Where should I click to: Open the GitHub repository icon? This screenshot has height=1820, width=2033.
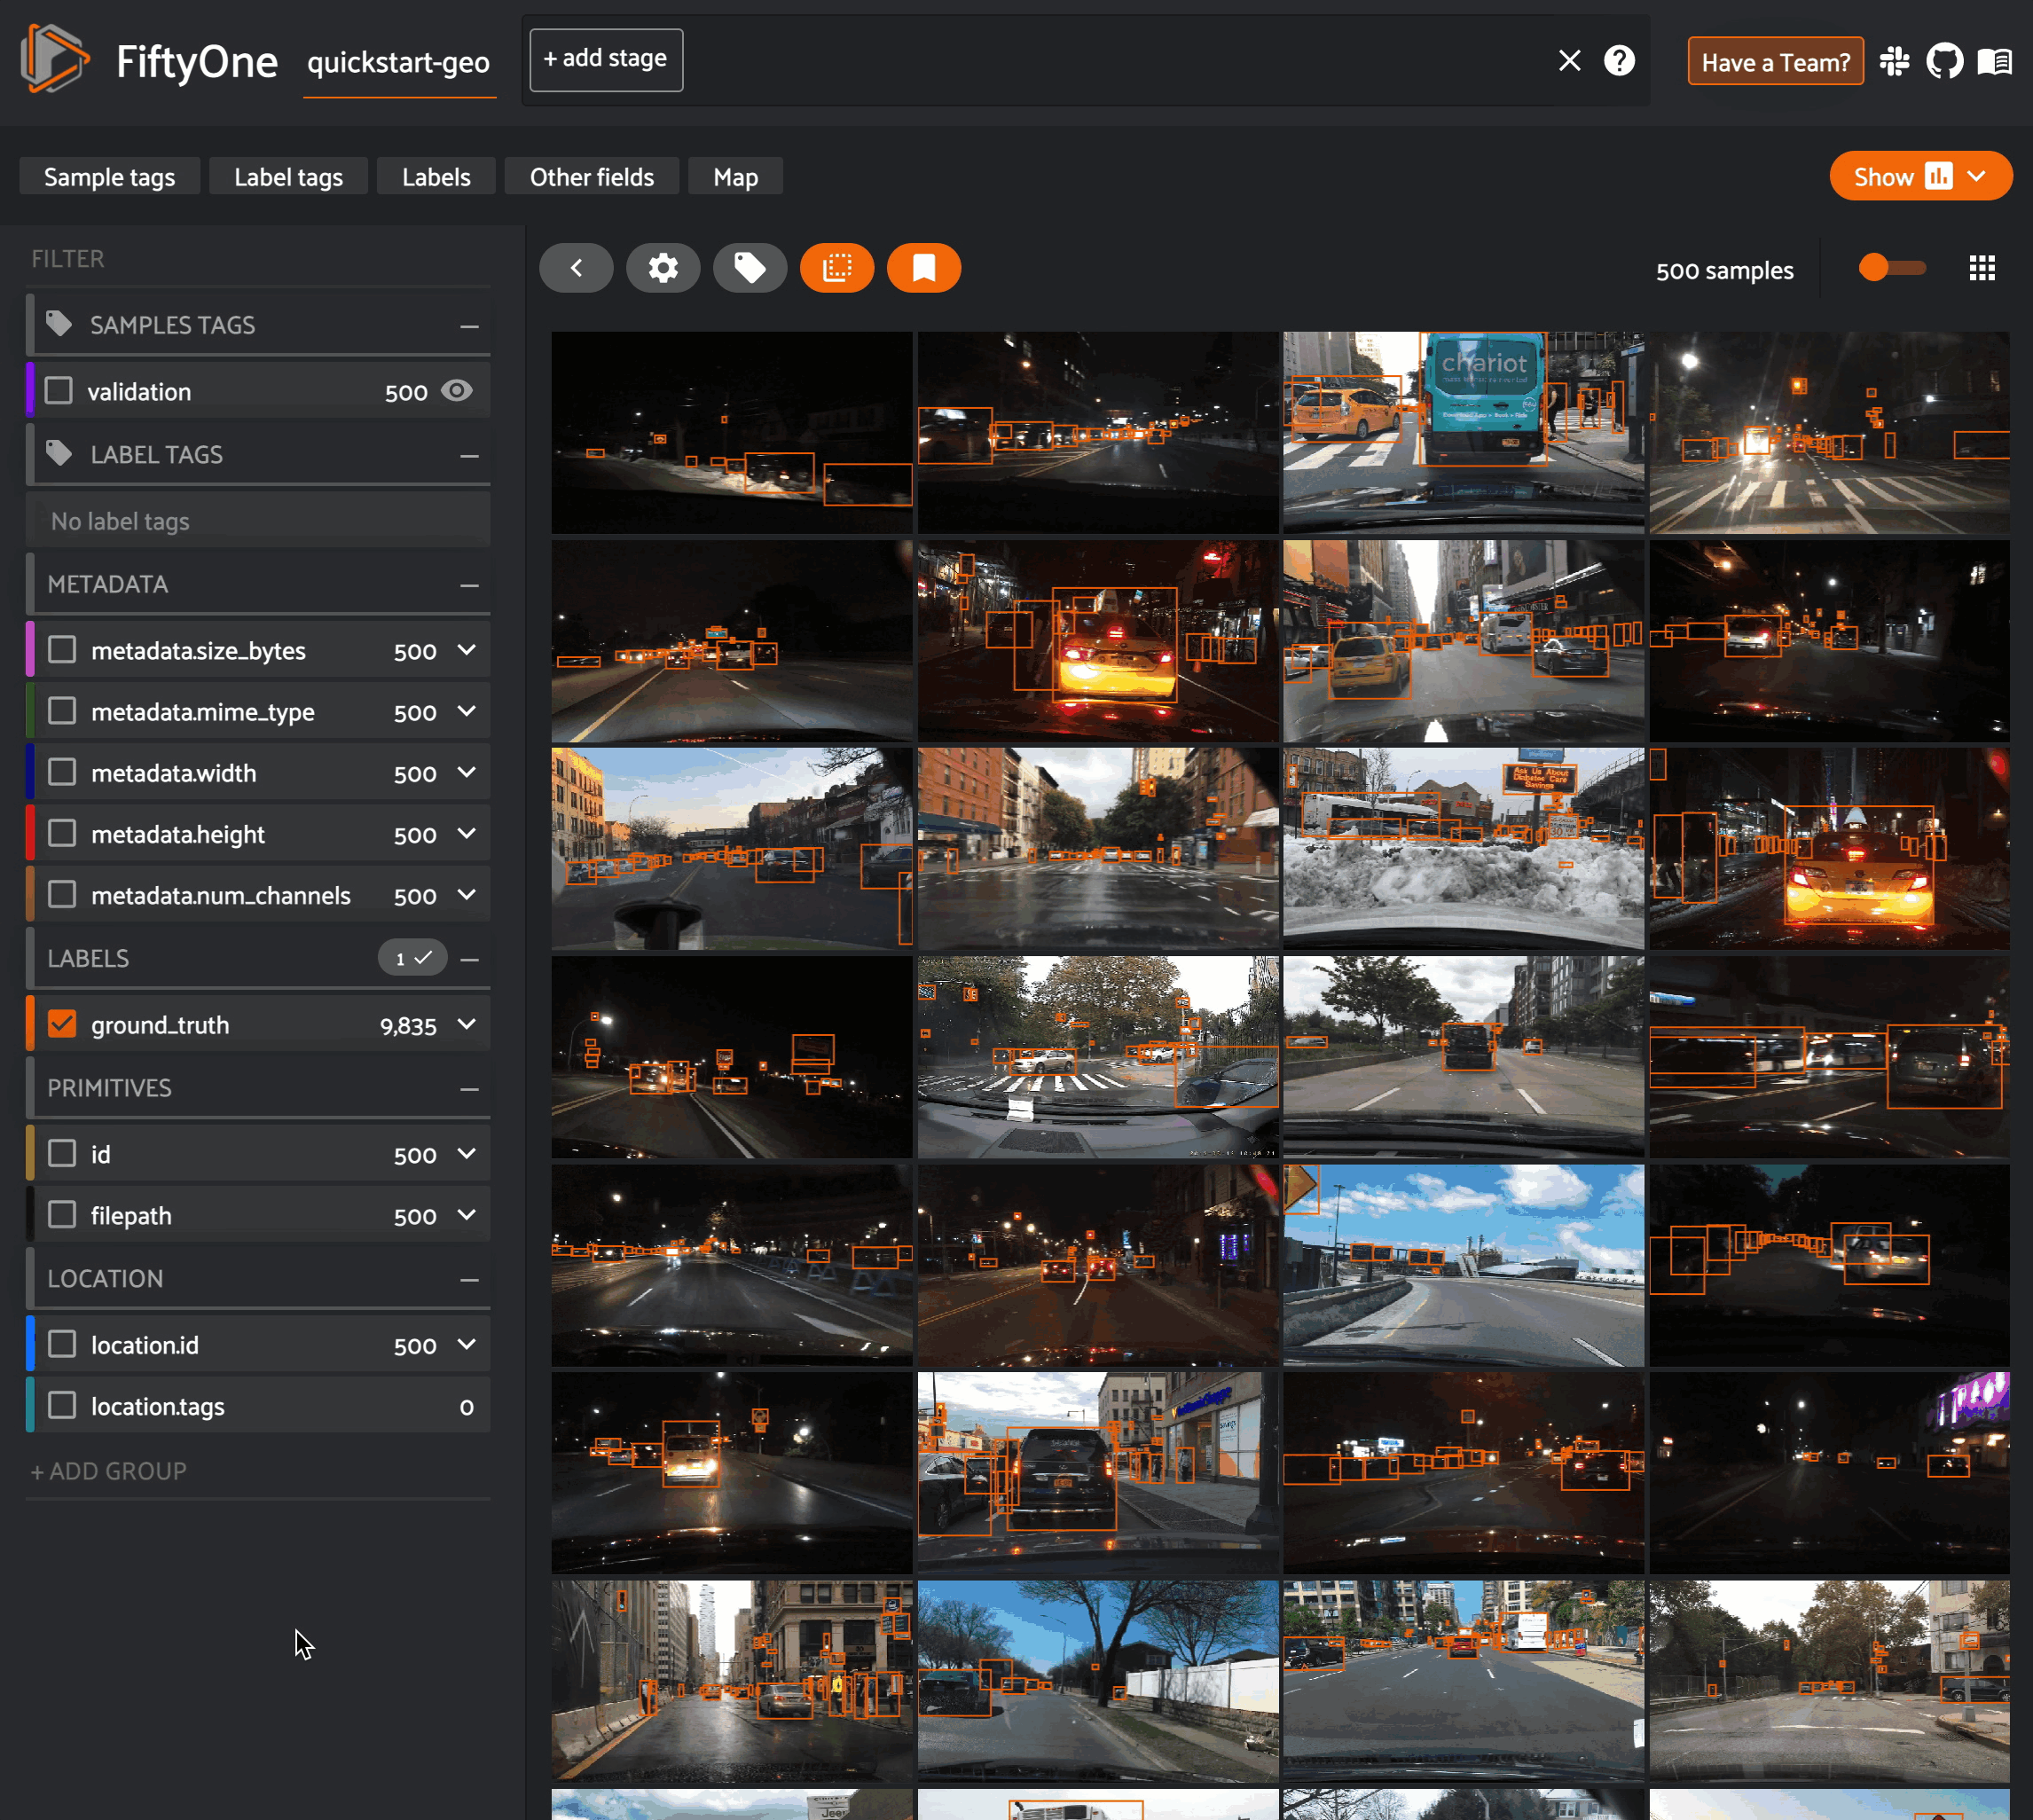tap(1945, 62)
